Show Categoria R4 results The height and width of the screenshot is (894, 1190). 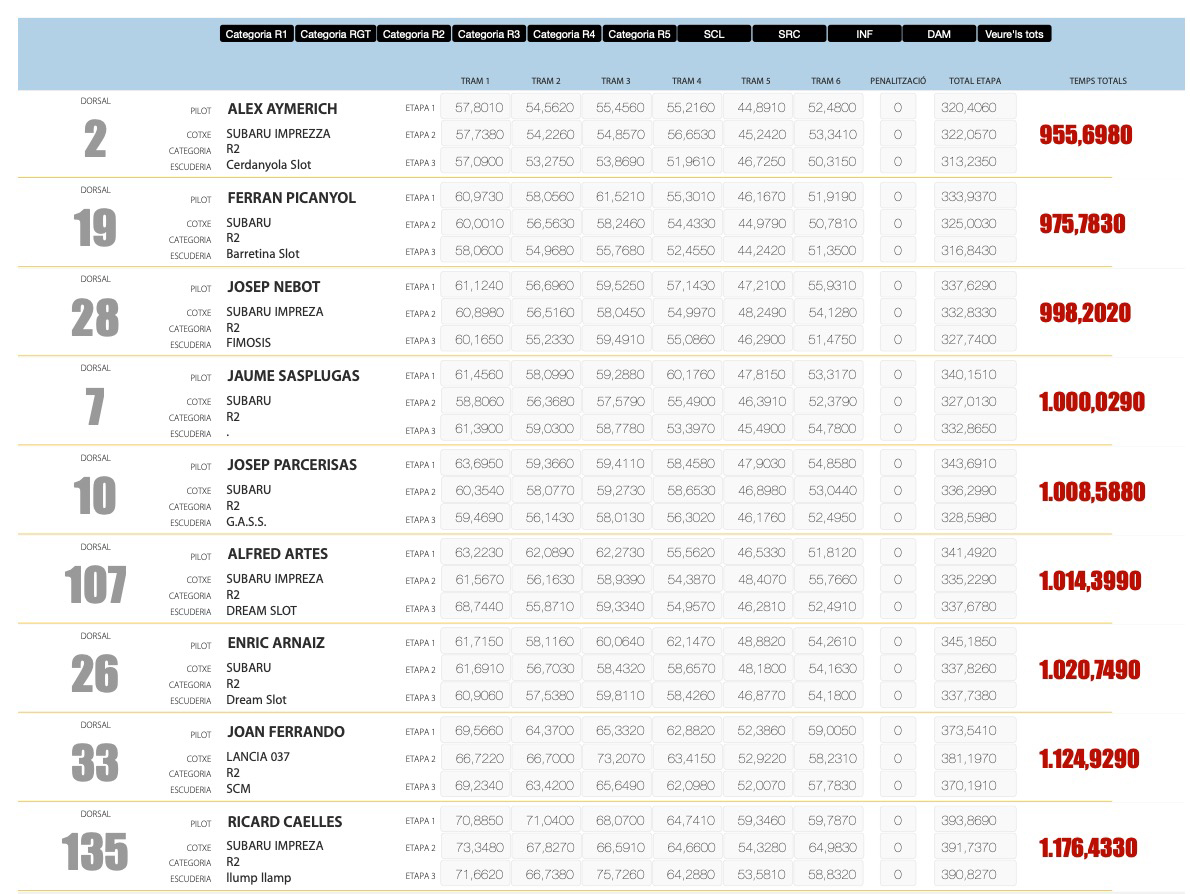(564, 34)
